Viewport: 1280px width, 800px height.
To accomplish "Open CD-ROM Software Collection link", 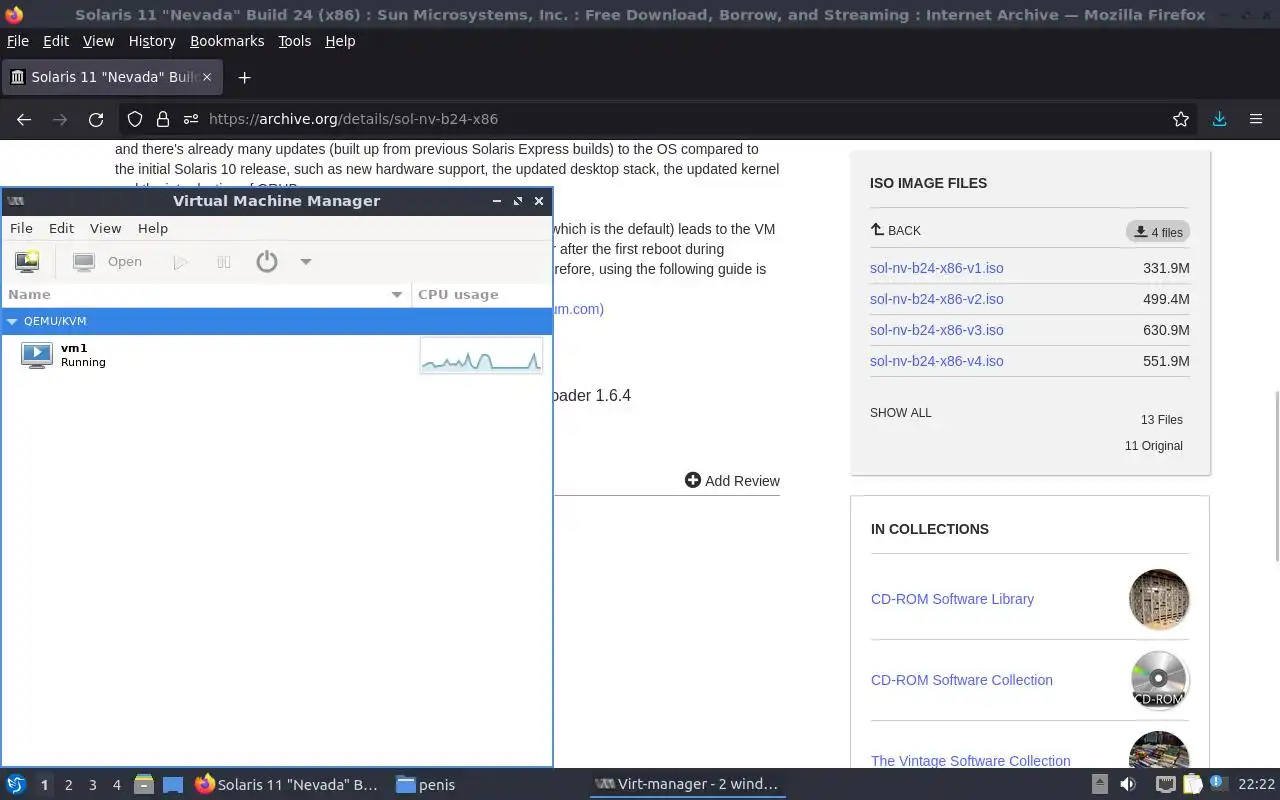I will pyautogui.click(x=961, y=680).
